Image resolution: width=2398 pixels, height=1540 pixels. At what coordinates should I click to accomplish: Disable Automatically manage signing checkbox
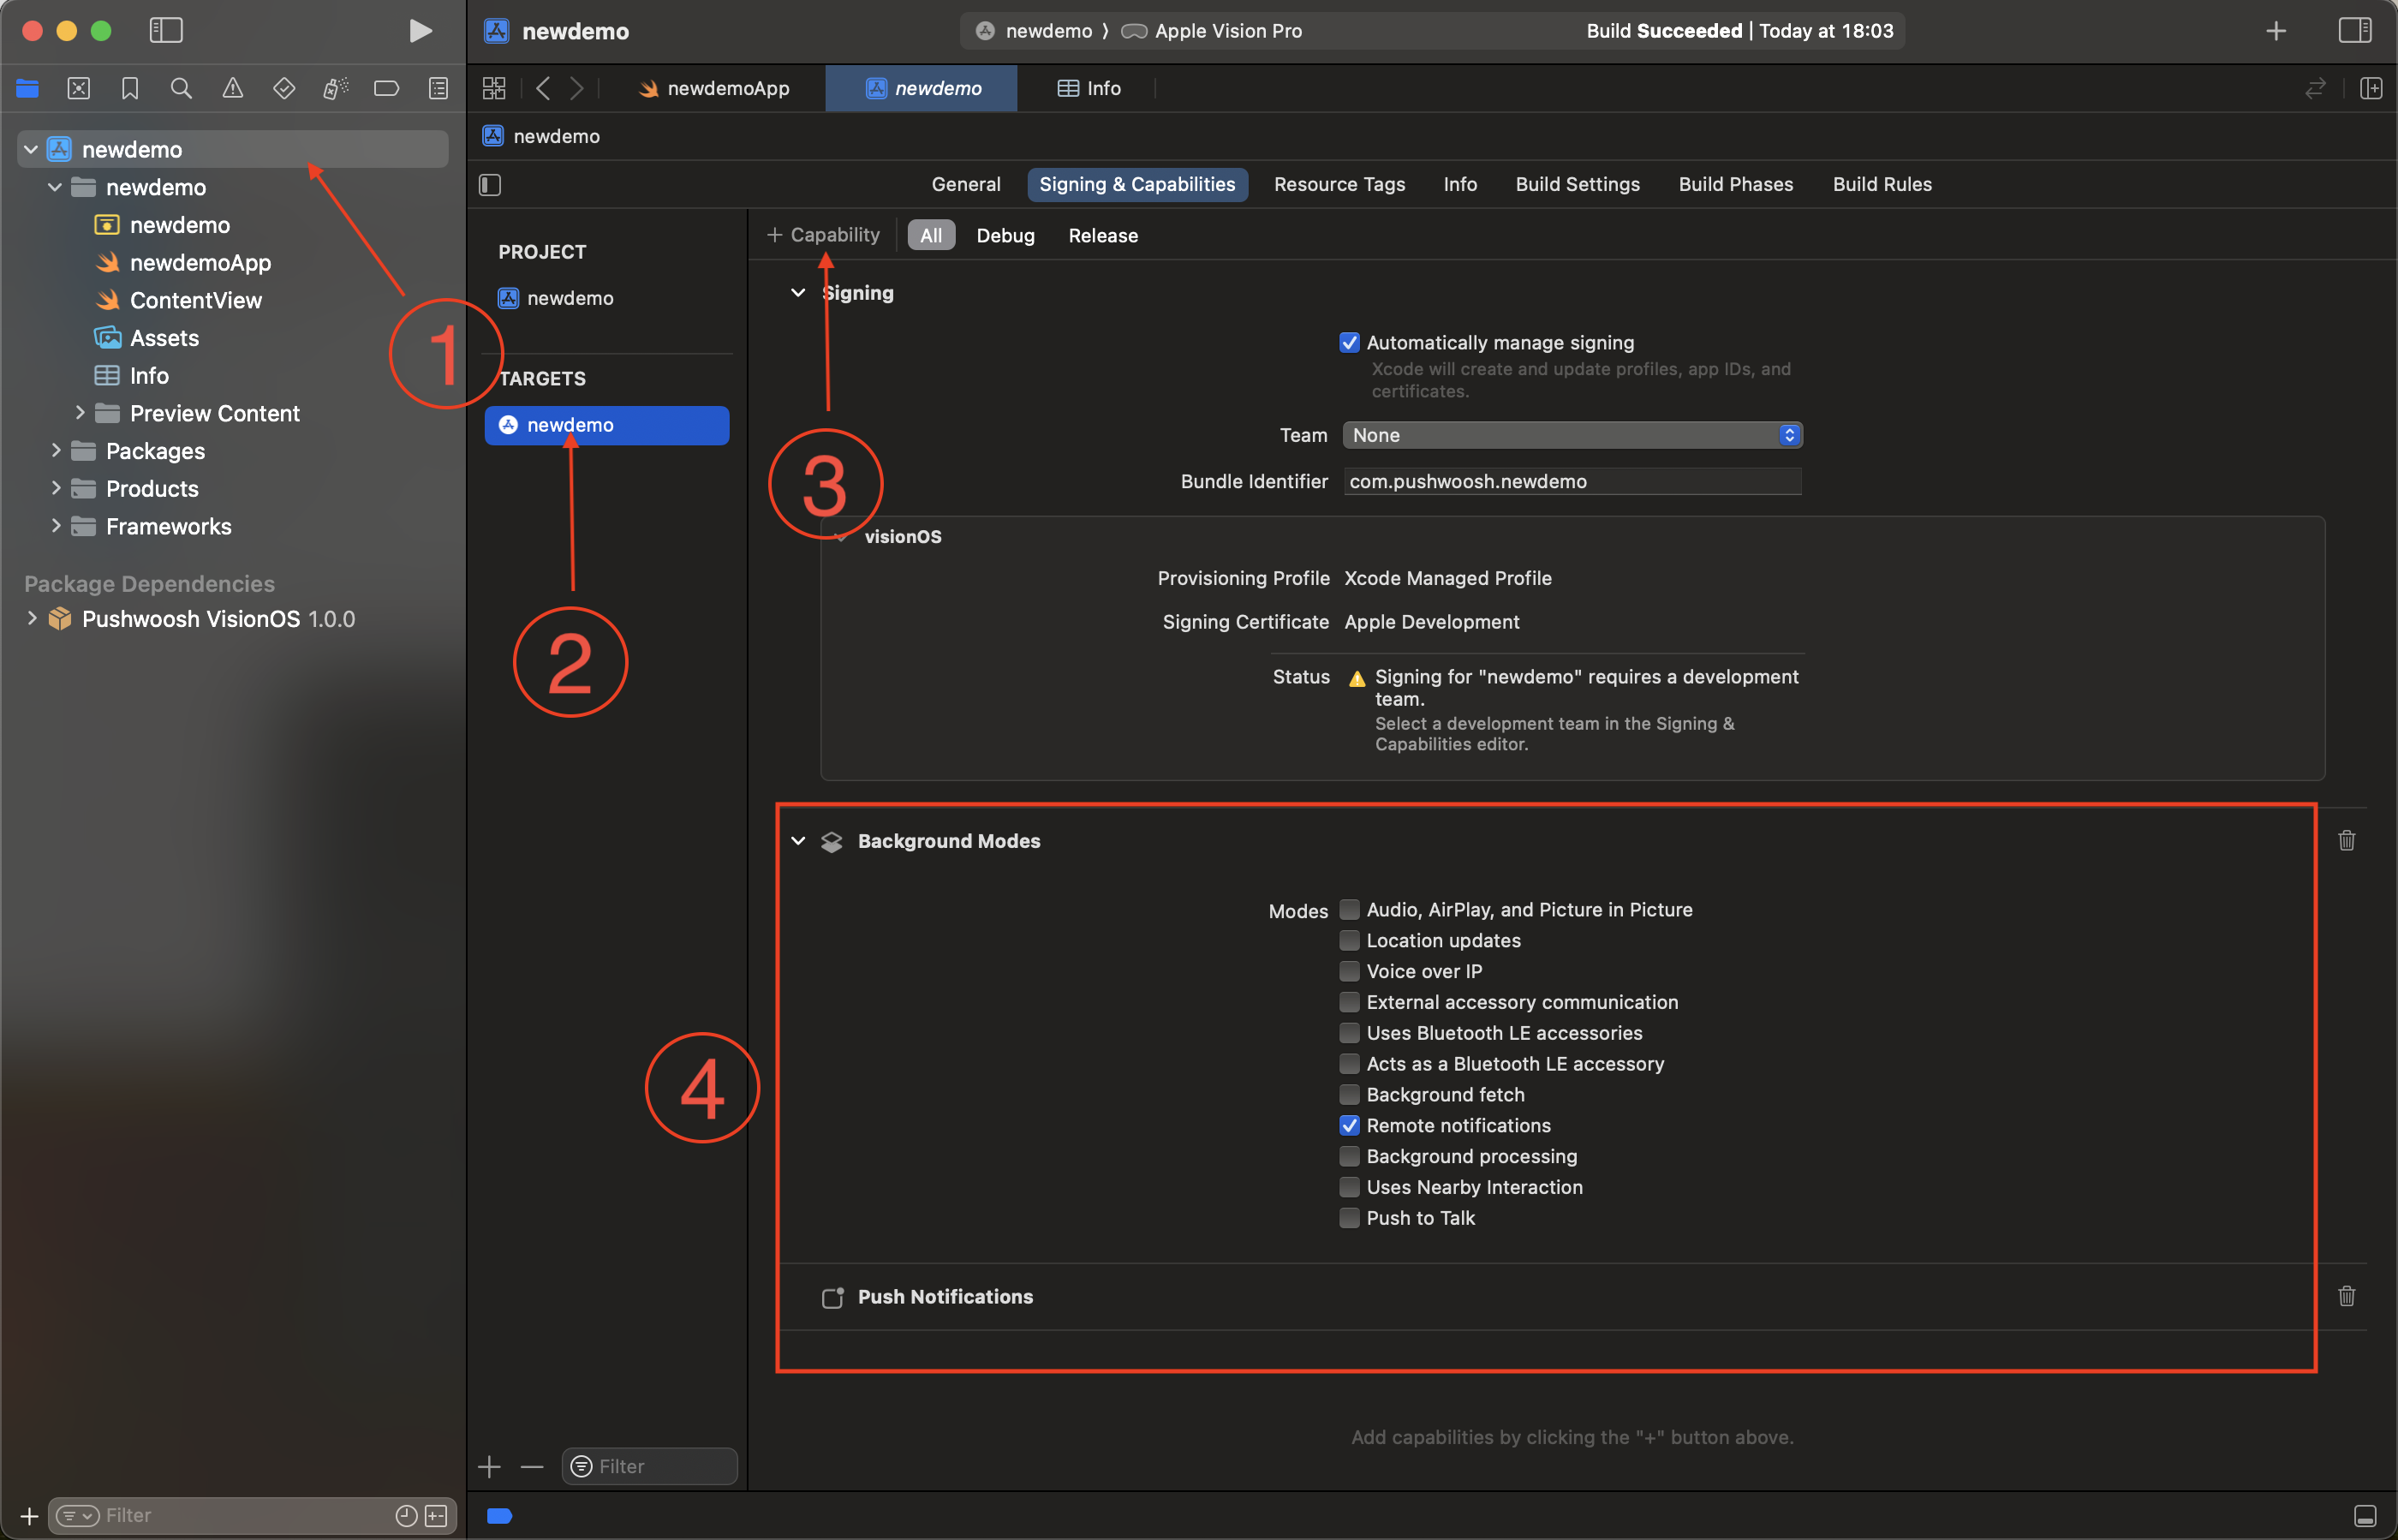1349,343
